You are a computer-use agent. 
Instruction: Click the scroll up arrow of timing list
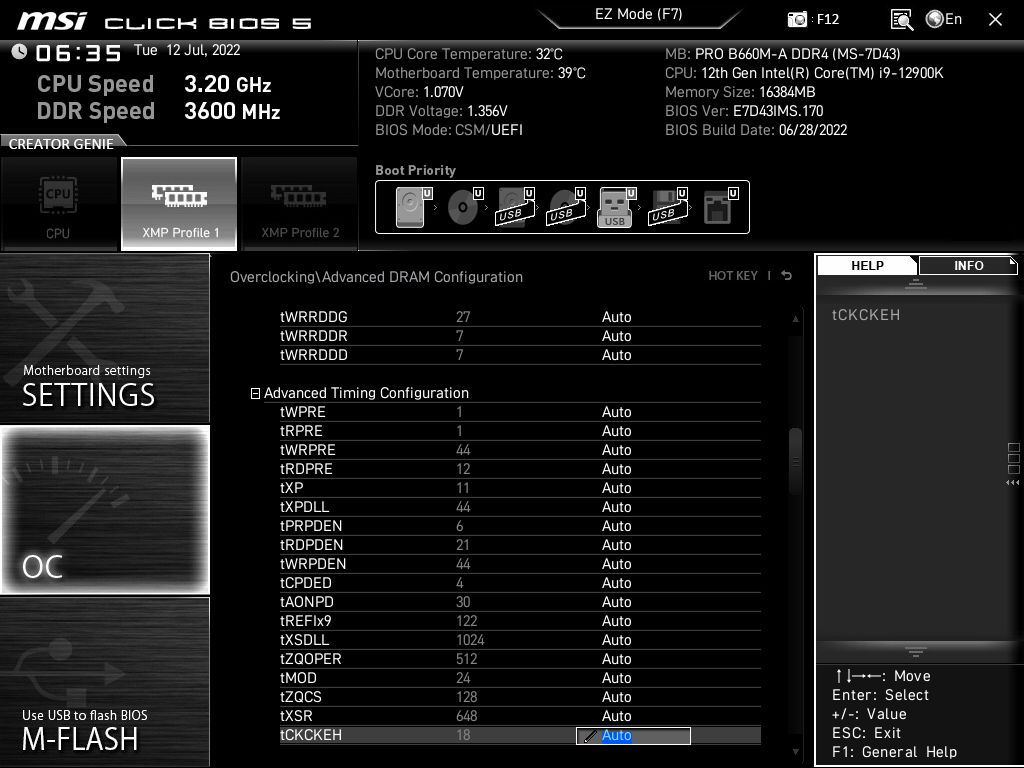tap(795, 319)
